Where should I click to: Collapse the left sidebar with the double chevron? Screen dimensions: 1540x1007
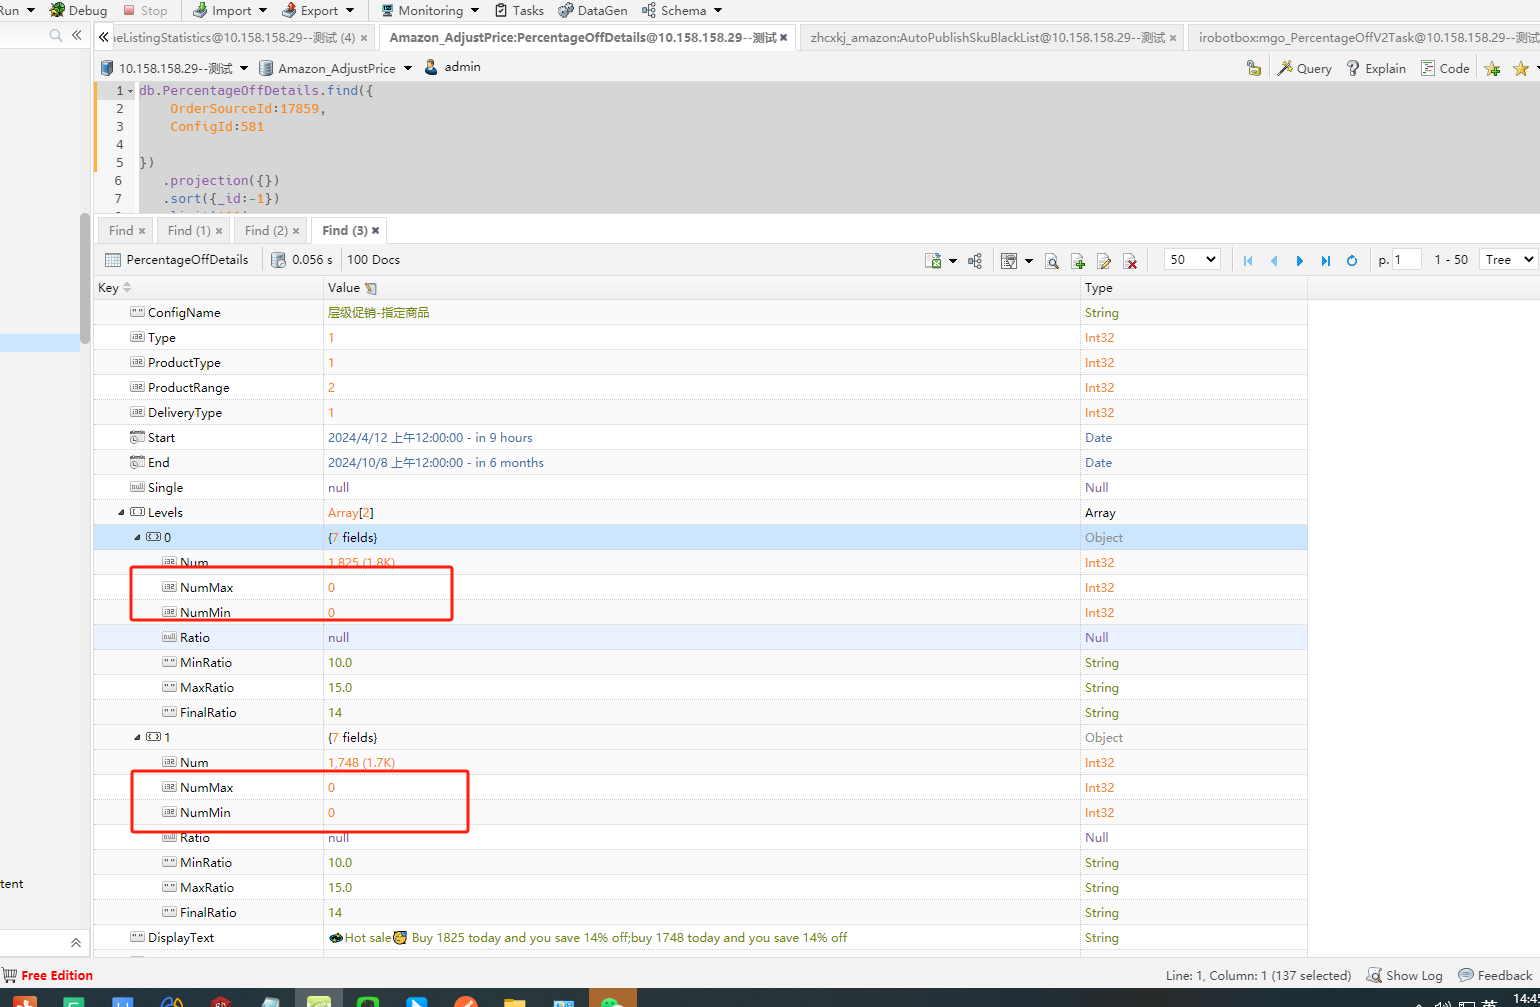click(77, 35)
